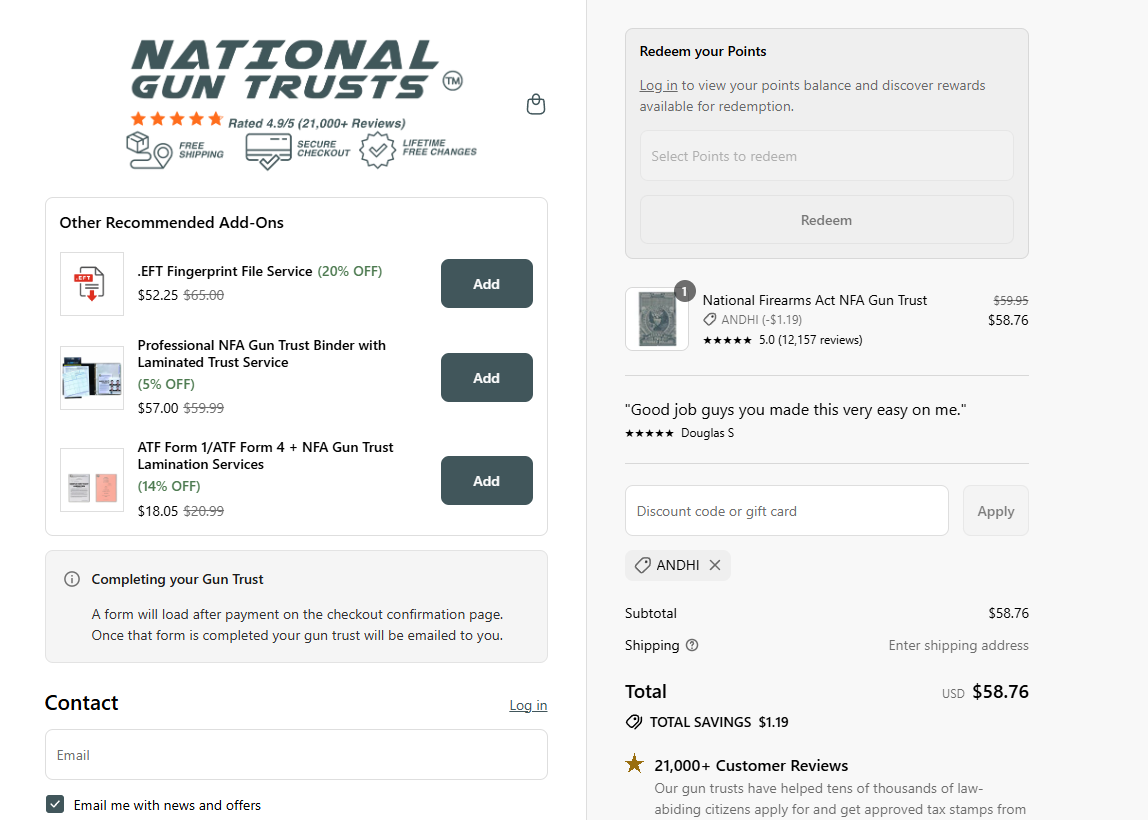Click the Rated 4.9/5 (21,000+ Reviews) text

(316, 123)
